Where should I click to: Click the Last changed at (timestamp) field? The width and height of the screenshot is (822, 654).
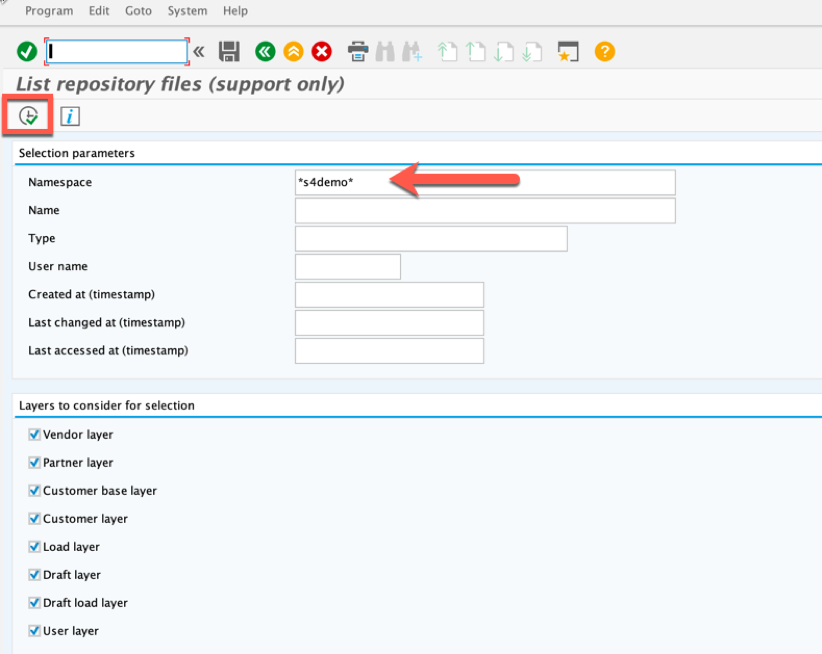(389, 323)
